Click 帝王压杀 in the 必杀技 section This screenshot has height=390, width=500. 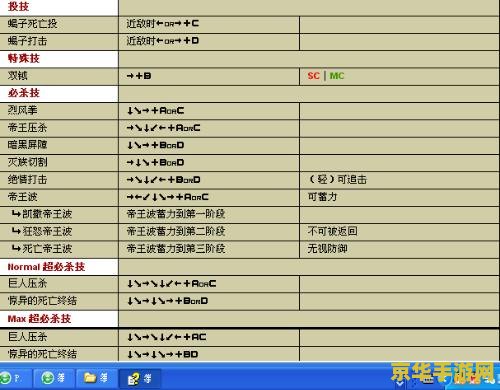pyautogui.click(x=27, y=128)
